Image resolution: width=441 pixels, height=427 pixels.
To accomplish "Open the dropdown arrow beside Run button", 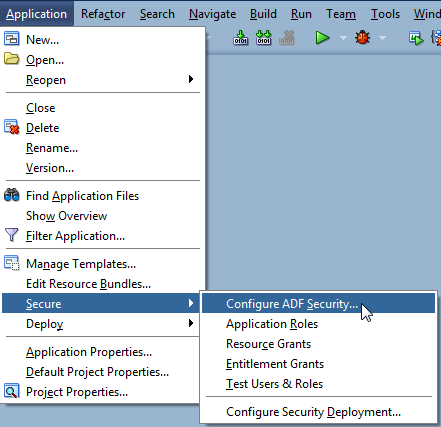I will tap(343, 38).
